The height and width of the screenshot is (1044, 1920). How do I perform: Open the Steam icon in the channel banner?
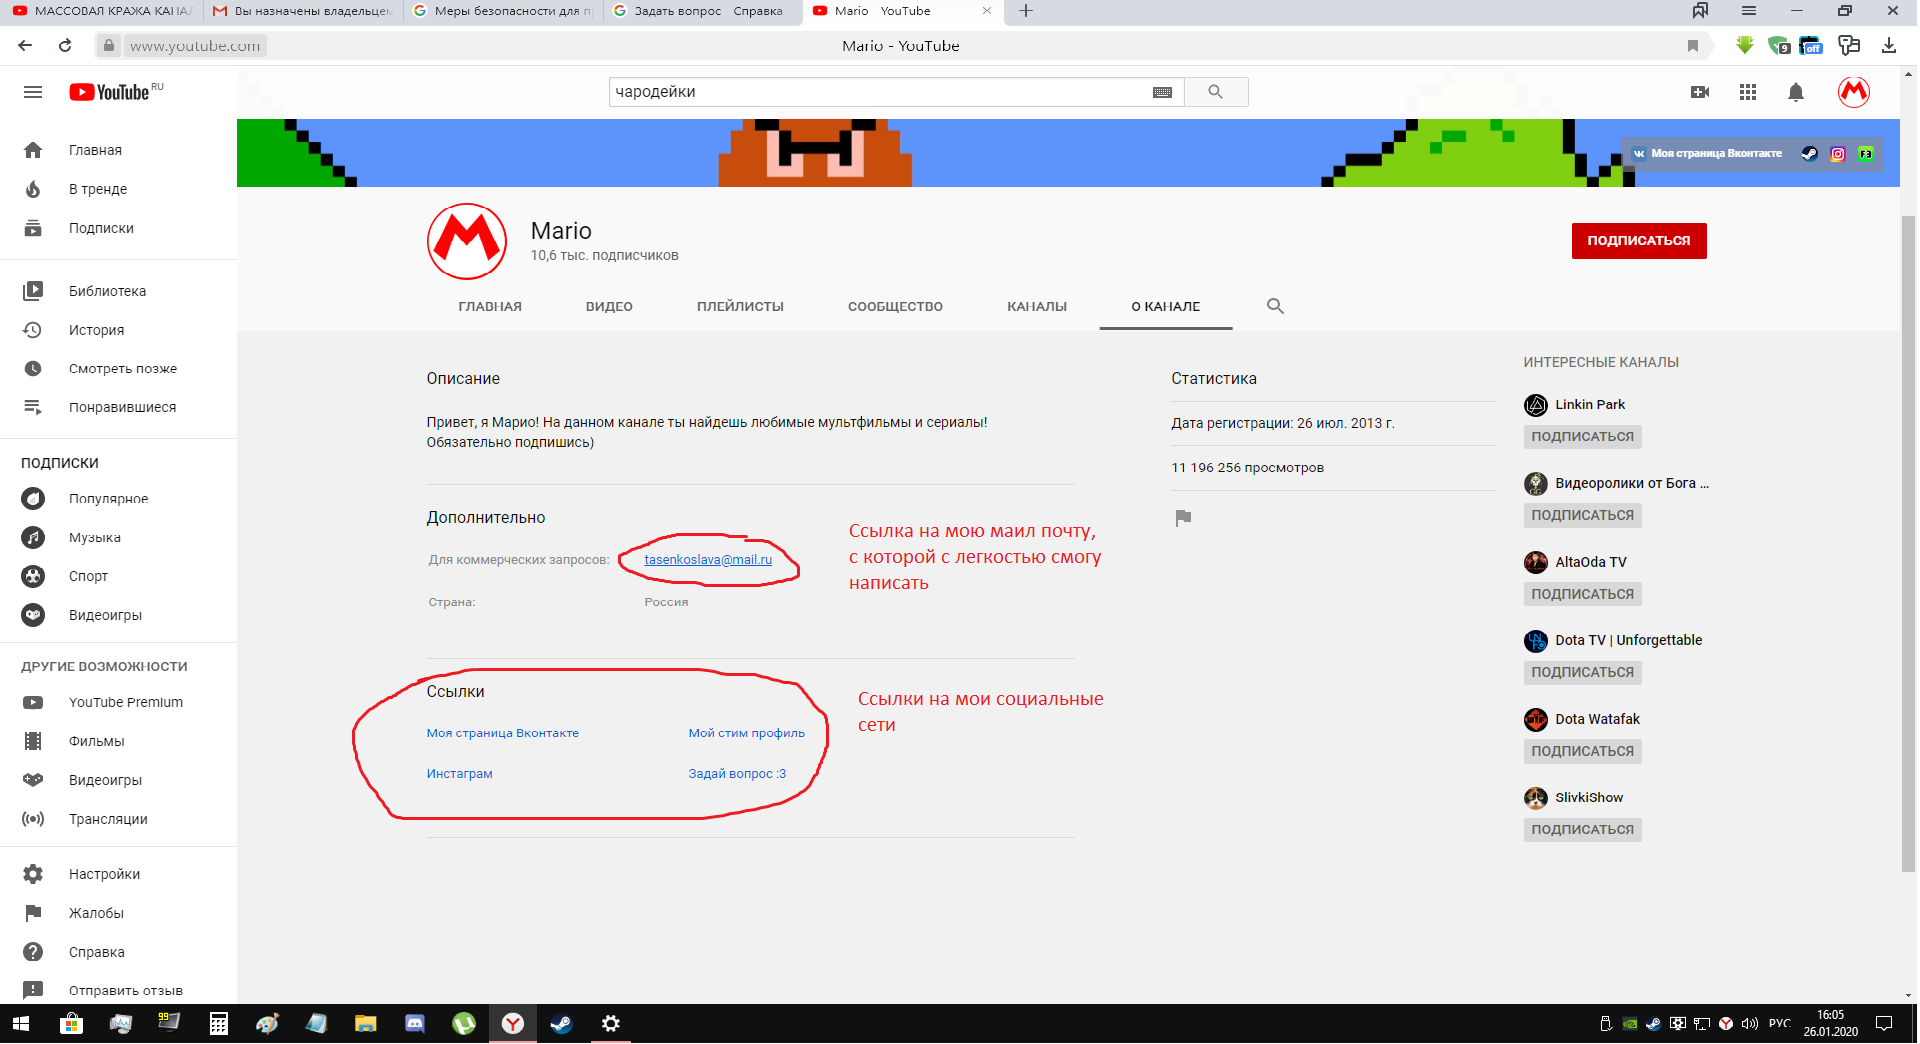click(x=1809, y=154)
